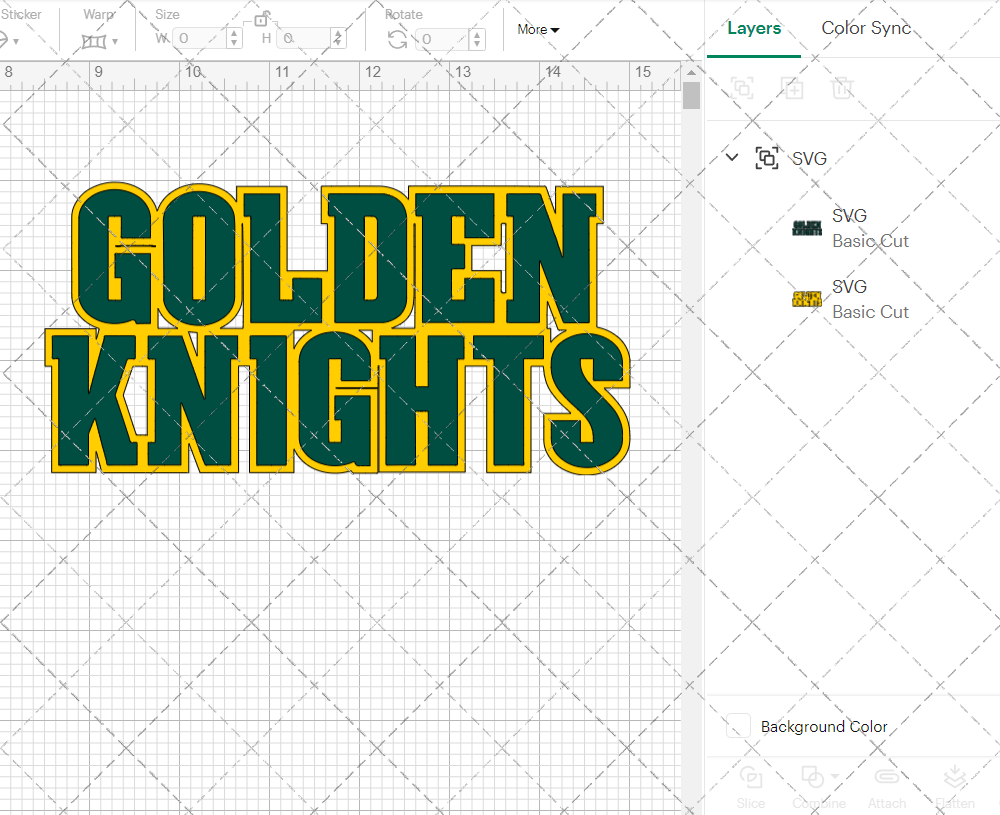Click the duplicate layer icon
Viewport: 1000px width, 815px height.
[x=793, y=88]
